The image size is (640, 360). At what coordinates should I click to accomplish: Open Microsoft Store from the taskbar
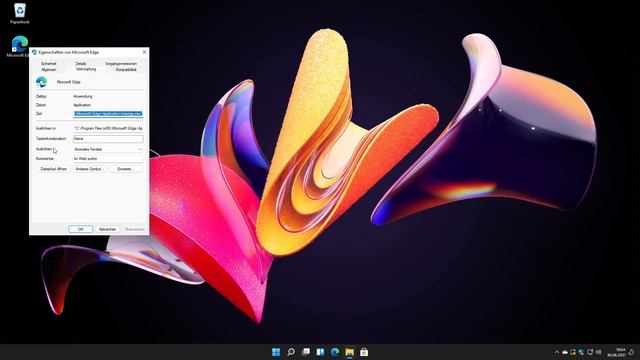click(364, 352)
